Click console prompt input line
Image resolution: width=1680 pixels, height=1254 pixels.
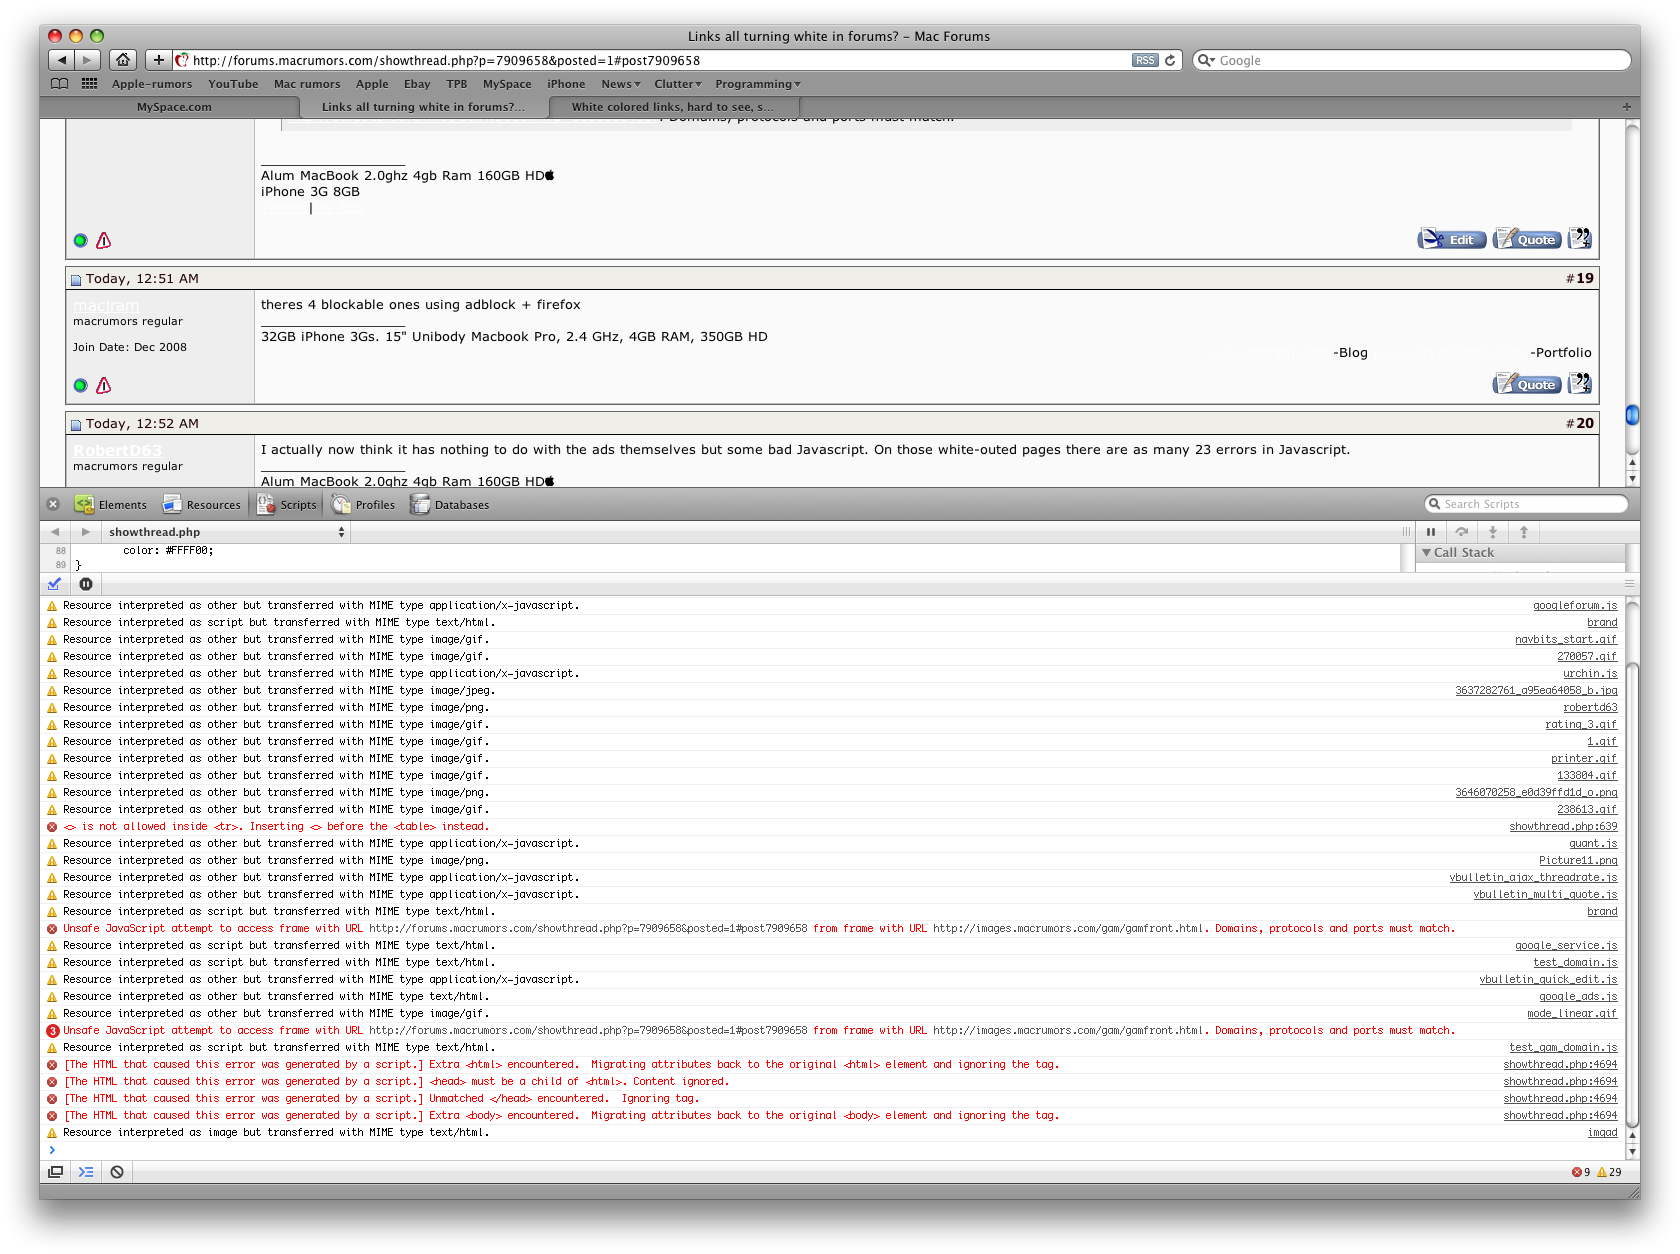[830, 1150]
